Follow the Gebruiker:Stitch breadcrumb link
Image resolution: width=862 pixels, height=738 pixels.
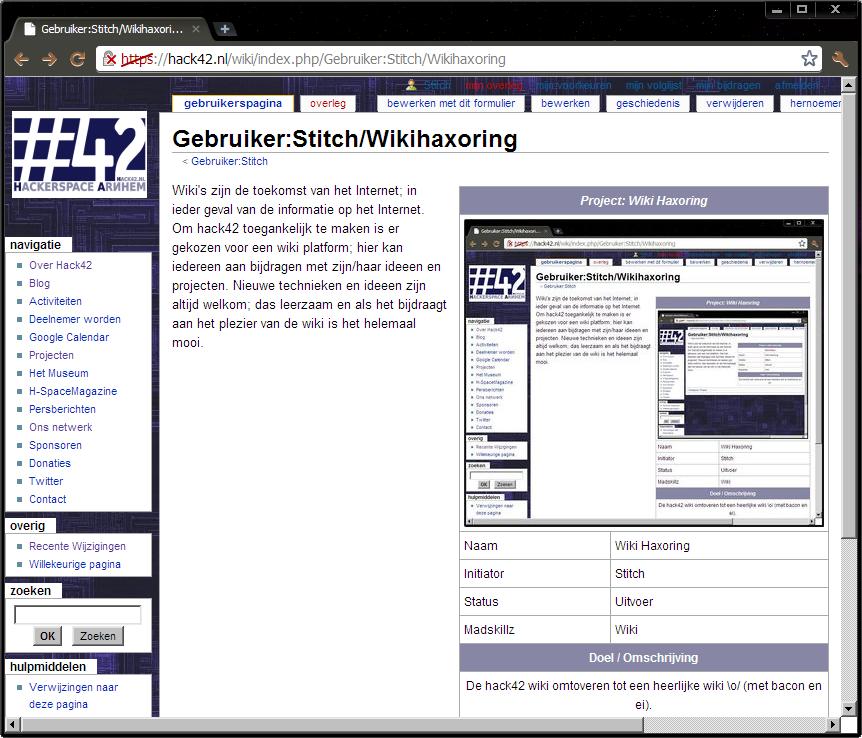tap(229, 161)
